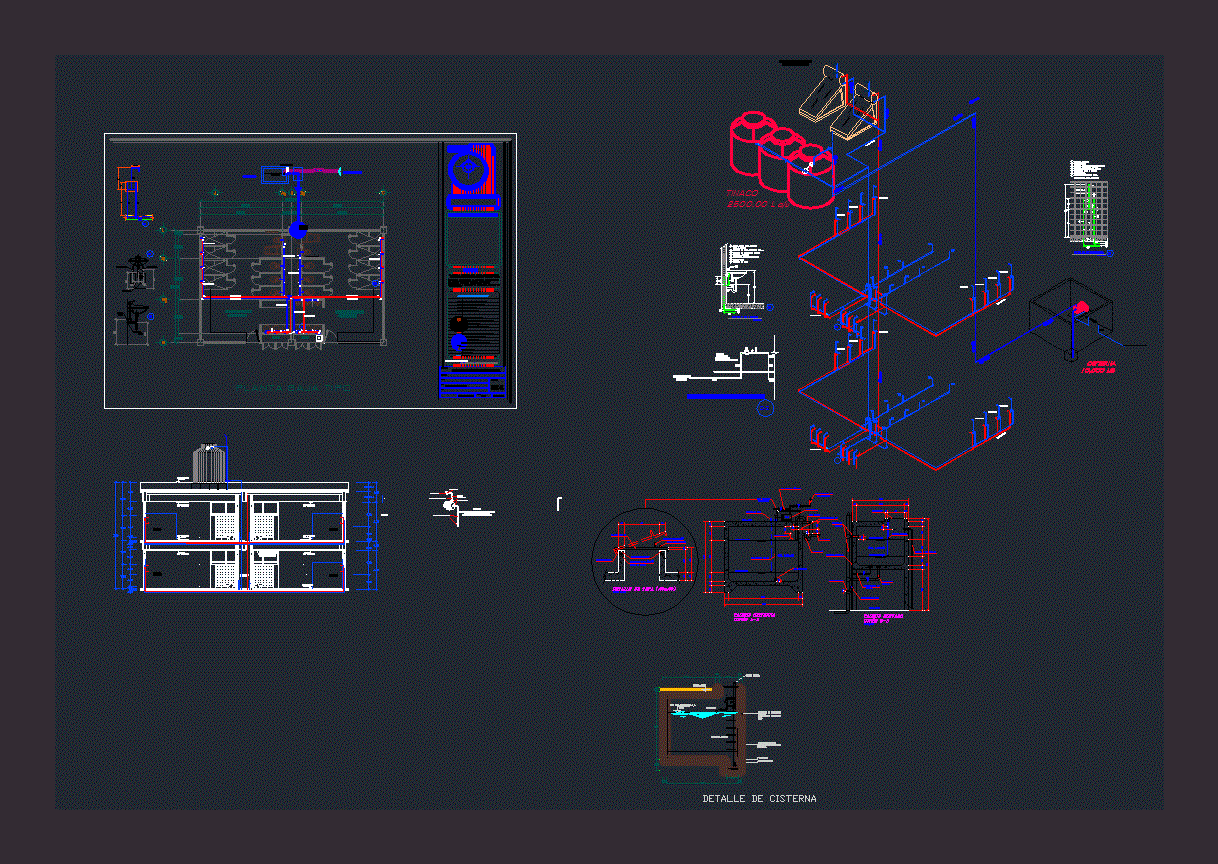Viewport: 1218px width, 864px height.
Task: Click the DETALLE DE CISTERNA caption
Action: pos(758,798)
